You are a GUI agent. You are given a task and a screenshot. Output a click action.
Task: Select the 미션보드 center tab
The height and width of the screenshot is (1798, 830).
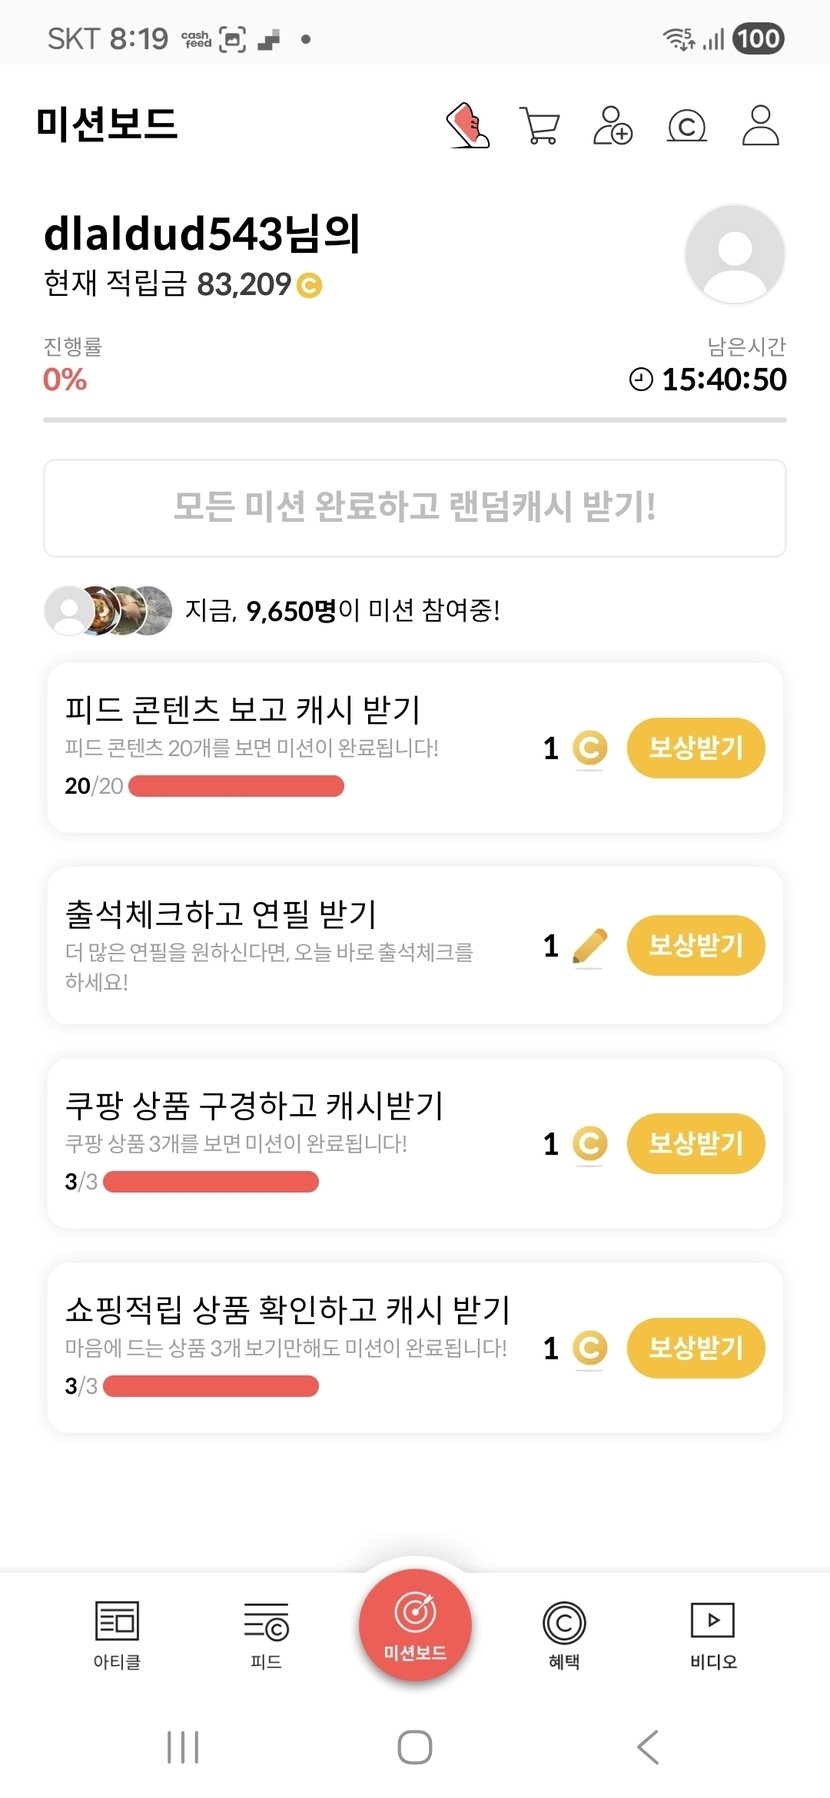click(x=415, y=1626)
